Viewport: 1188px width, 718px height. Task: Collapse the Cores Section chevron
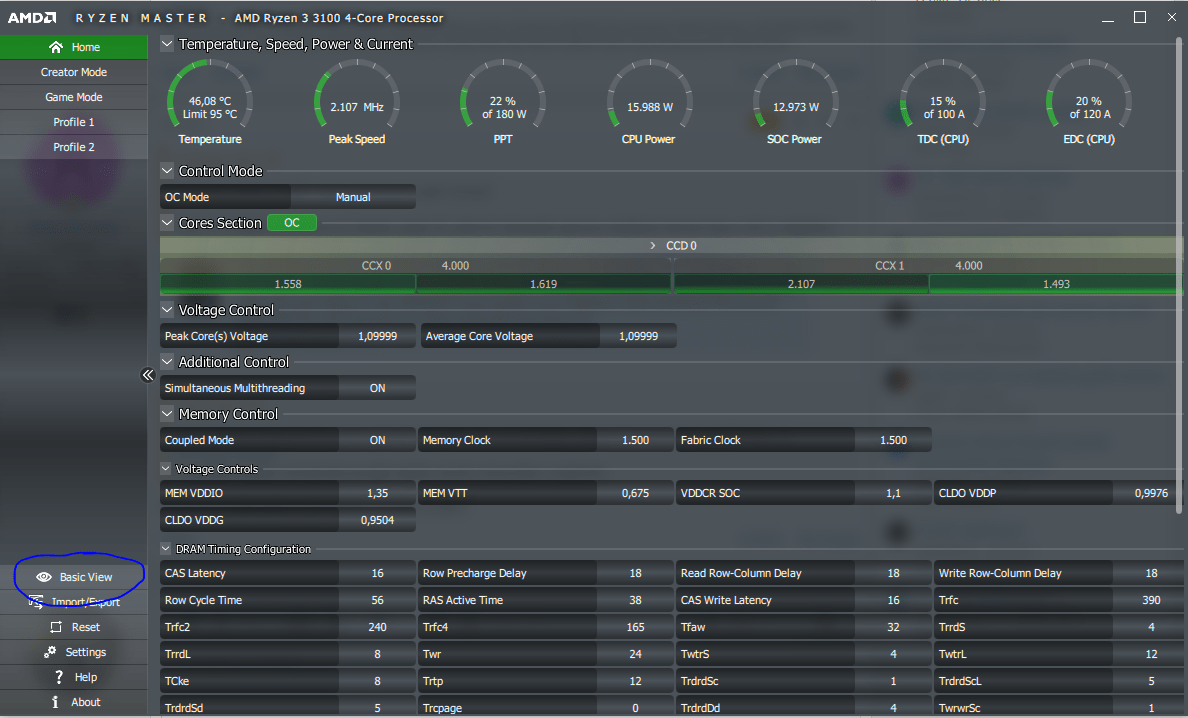click(x=167, y=223)
